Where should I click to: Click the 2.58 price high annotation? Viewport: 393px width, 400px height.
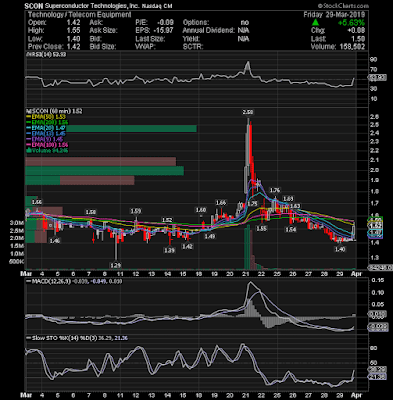248,113
